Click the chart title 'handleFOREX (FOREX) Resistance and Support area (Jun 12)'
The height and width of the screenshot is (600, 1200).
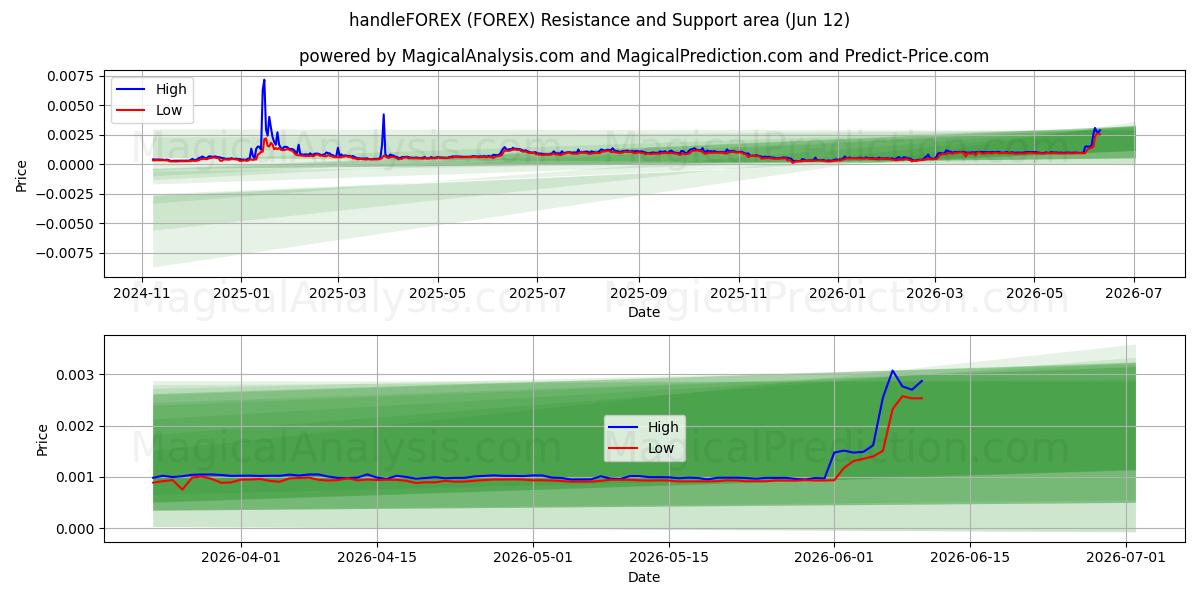(600, 19)
